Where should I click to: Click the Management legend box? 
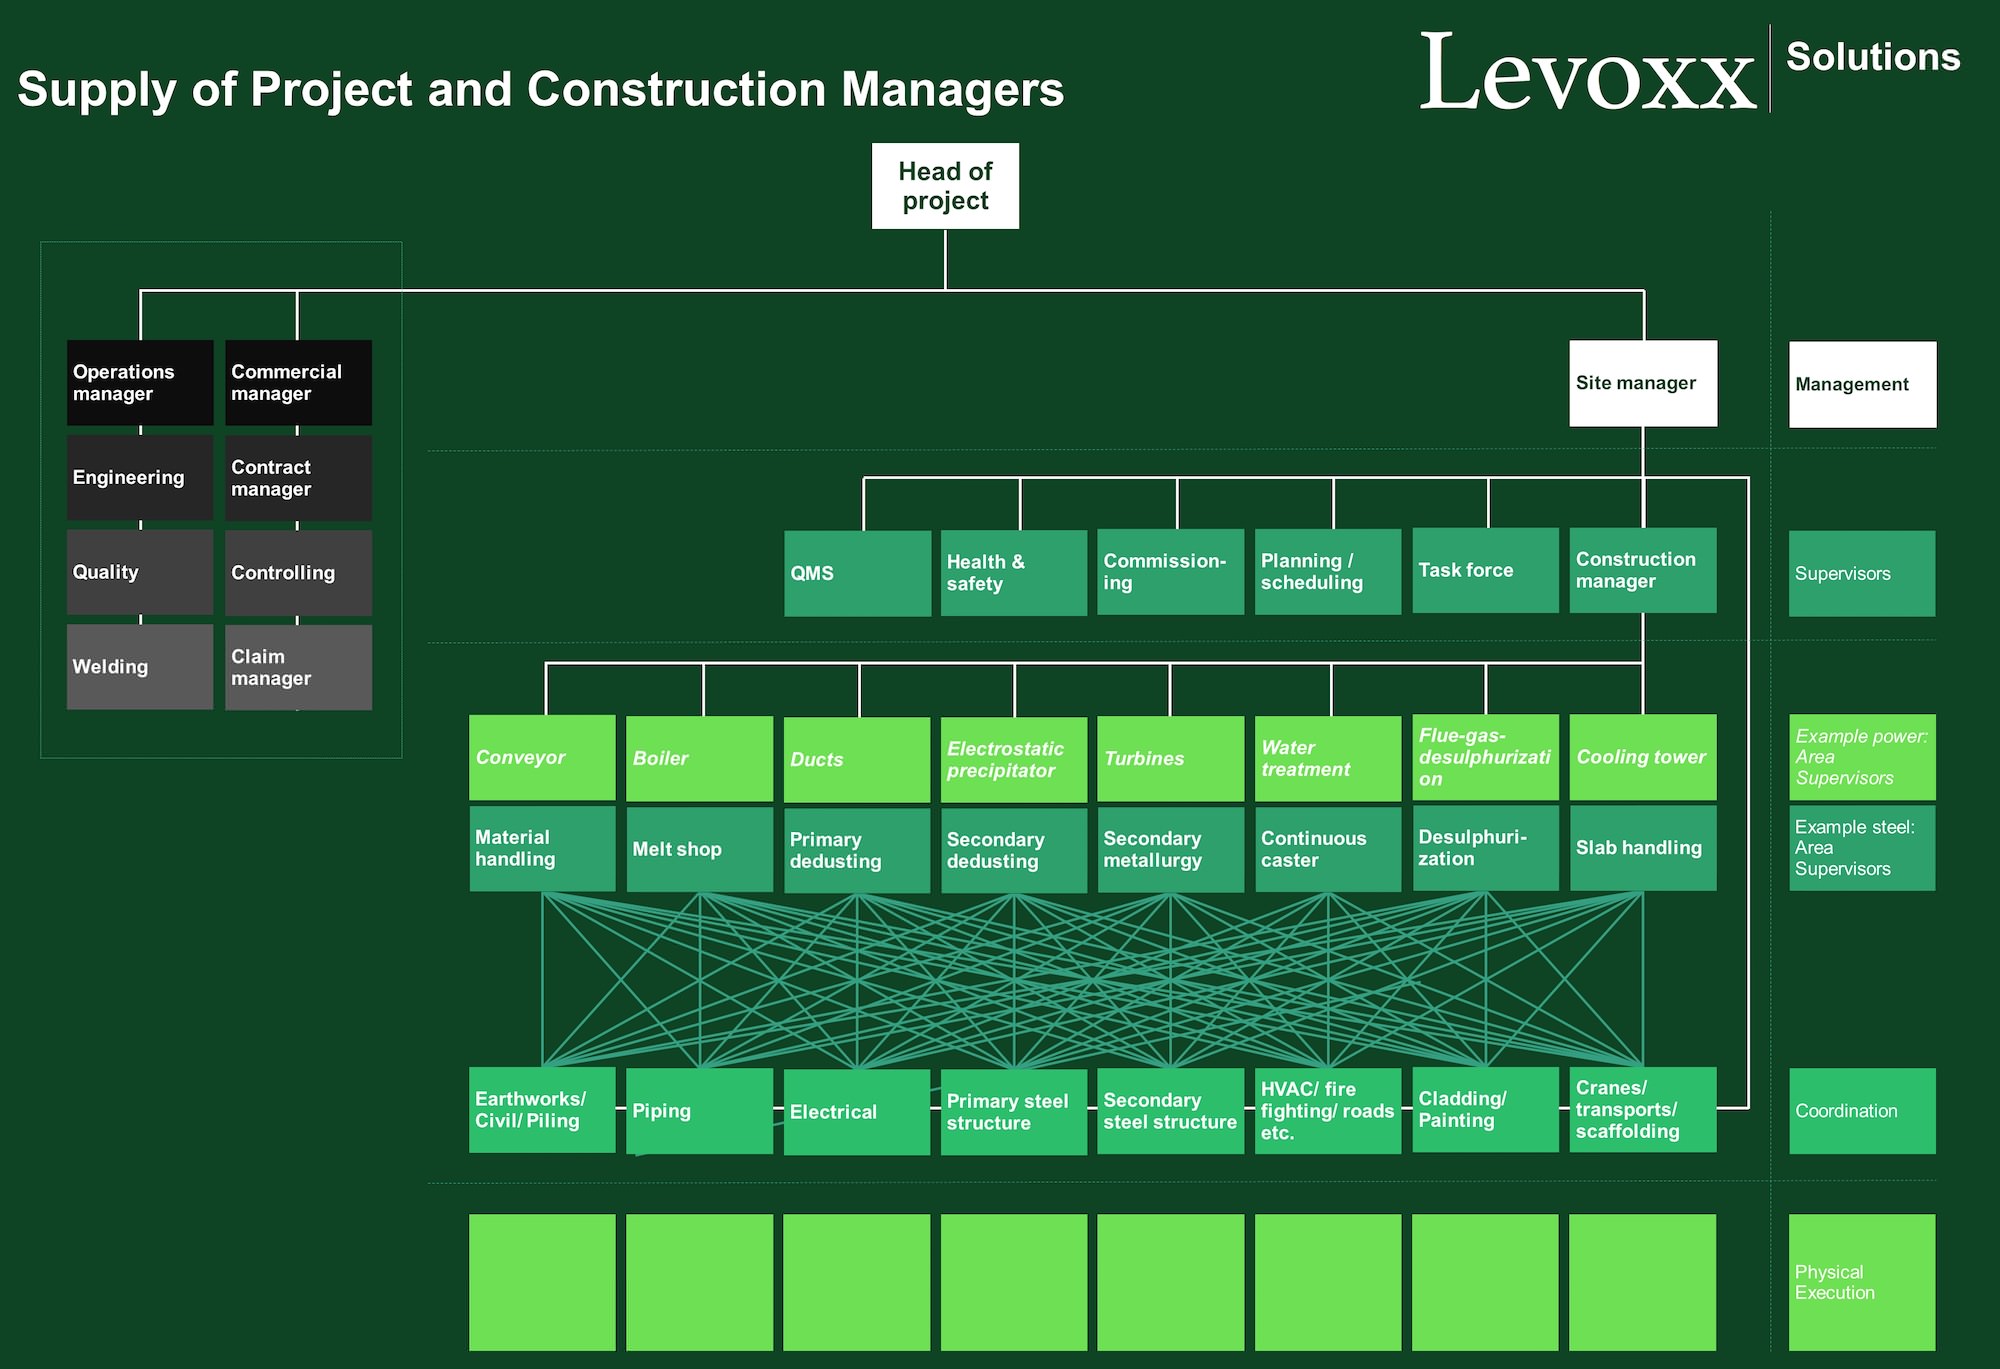1862,384
